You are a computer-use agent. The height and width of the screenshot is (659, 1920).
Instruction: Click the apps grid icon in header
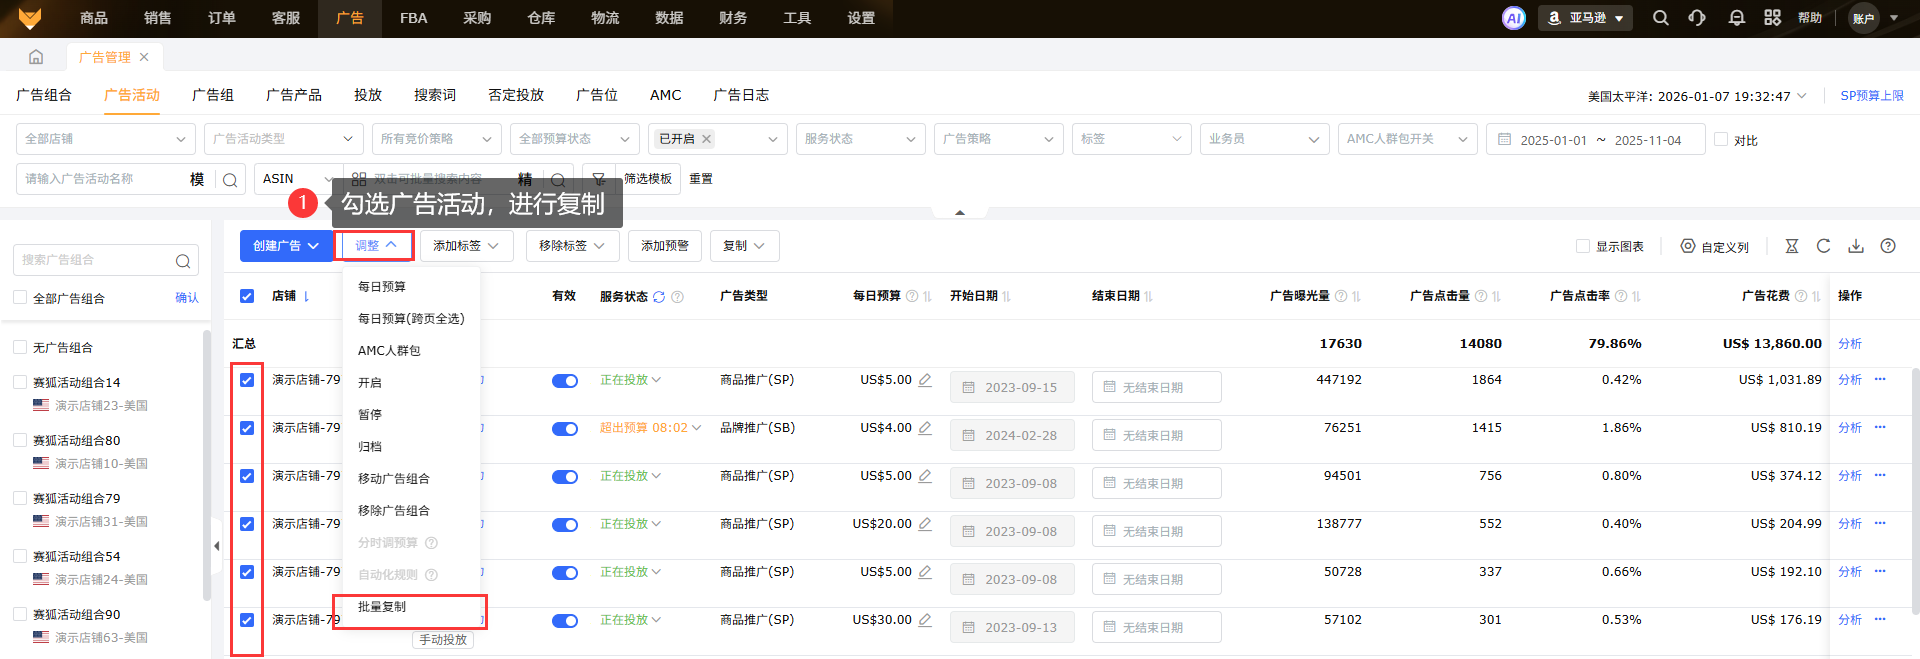click(x=1772, y=18)
